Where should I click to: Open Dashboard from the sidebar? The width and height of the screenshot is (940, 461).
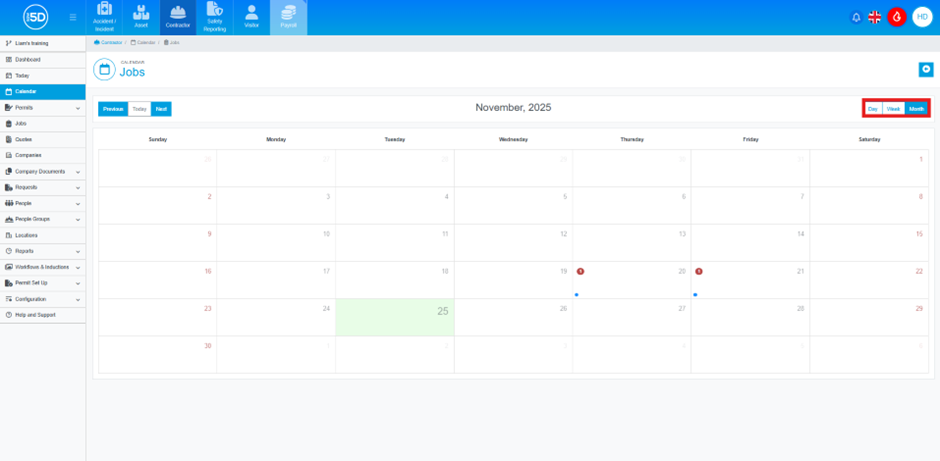[x=28, y=59]
